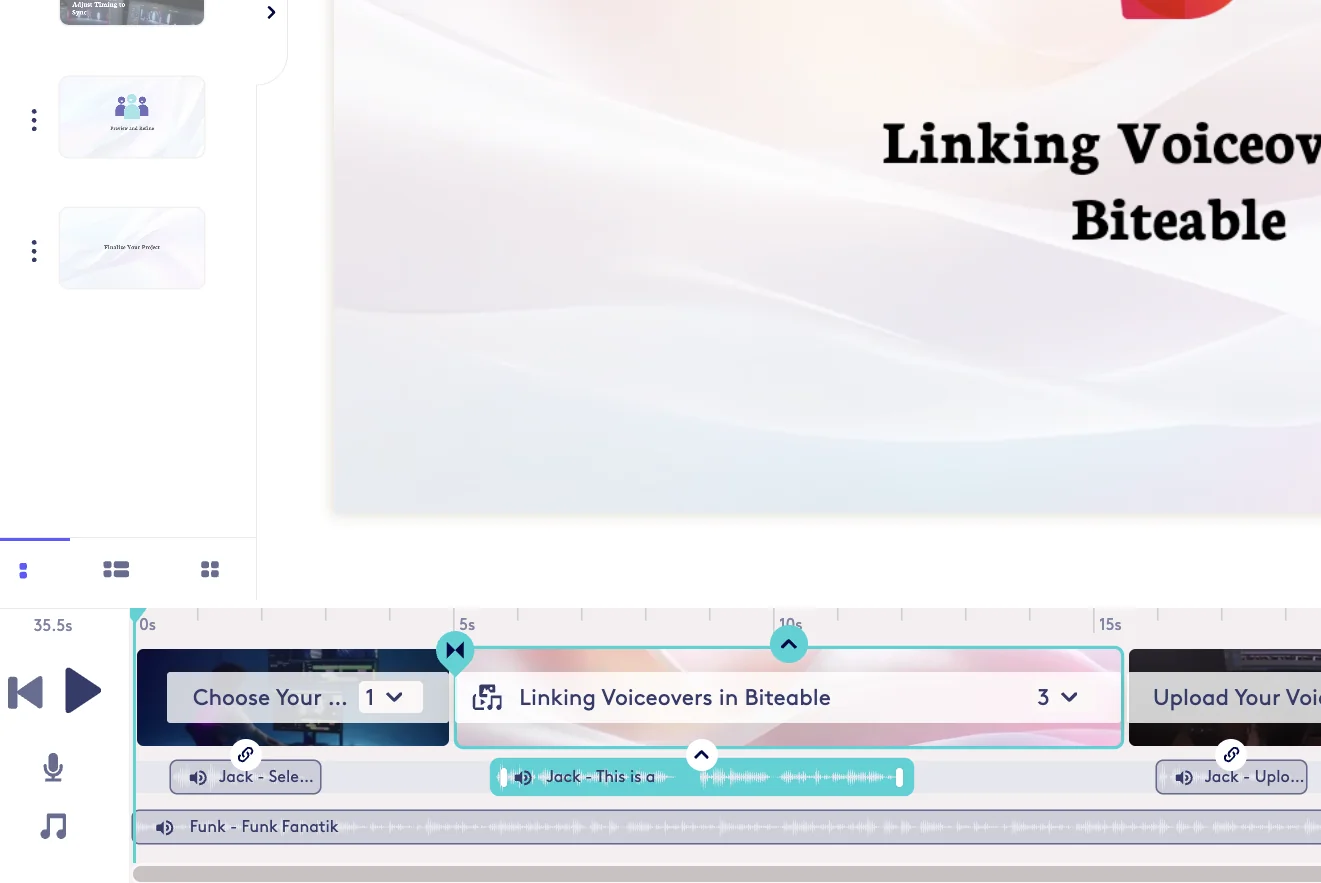Switch to the grid view tab

pos(210,569)
